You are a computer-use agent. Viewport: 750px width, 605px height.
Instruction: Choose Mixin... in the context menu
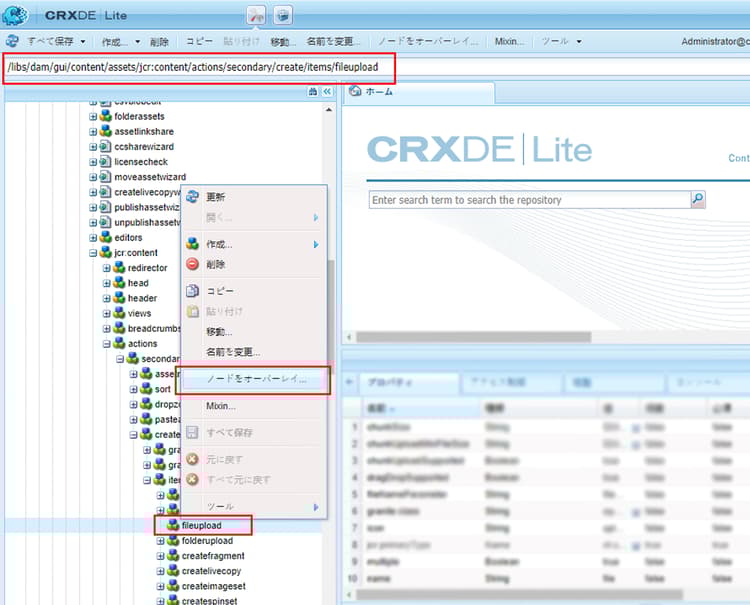point(254,406)
